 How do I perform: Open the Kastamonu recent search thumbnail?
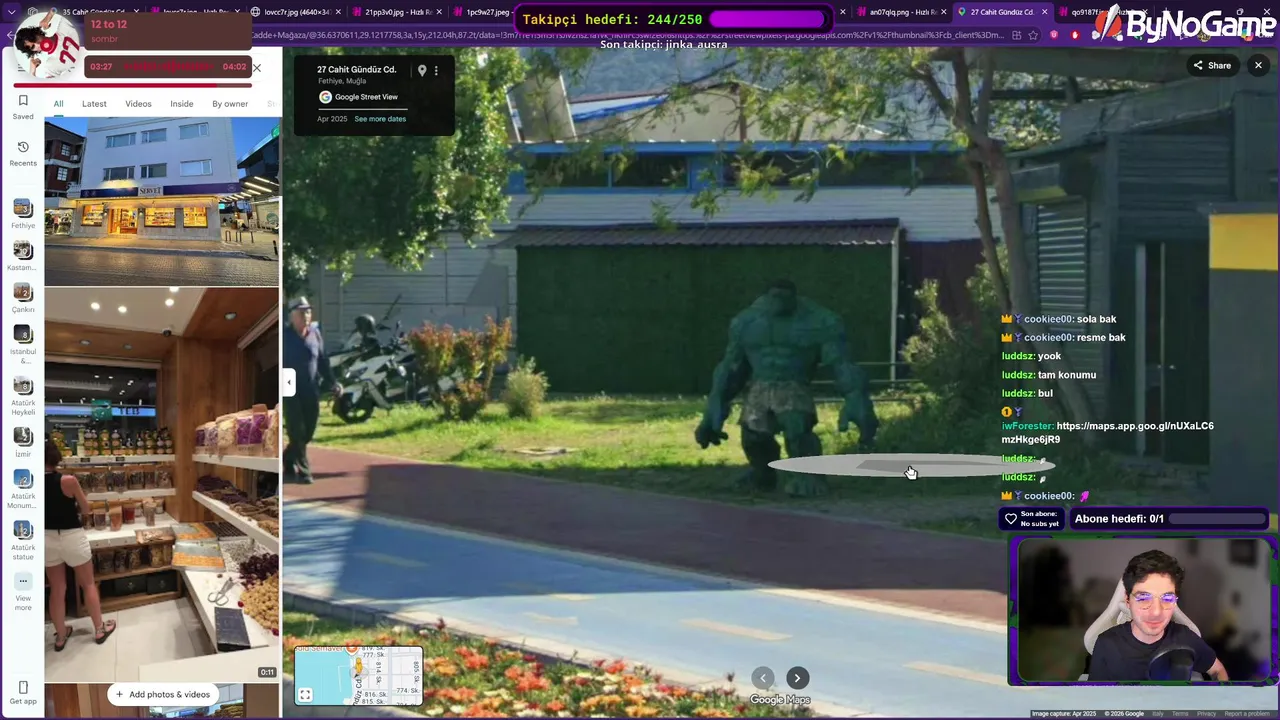[23, 250]
